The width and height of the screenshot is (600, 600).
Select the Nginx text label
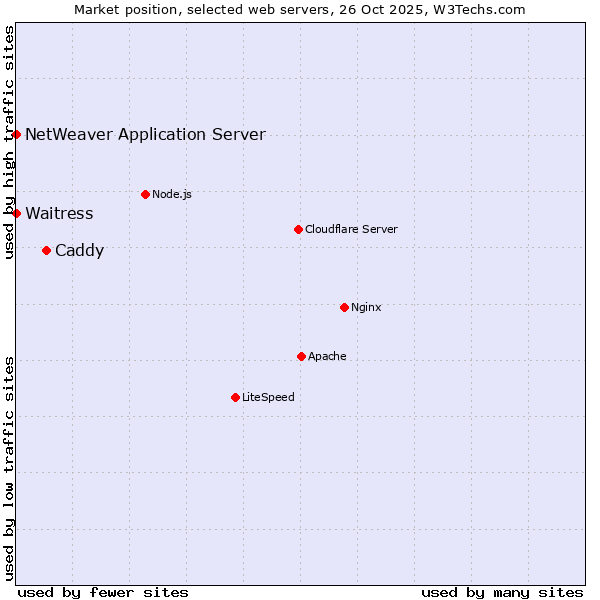click(x=366, y=307)
